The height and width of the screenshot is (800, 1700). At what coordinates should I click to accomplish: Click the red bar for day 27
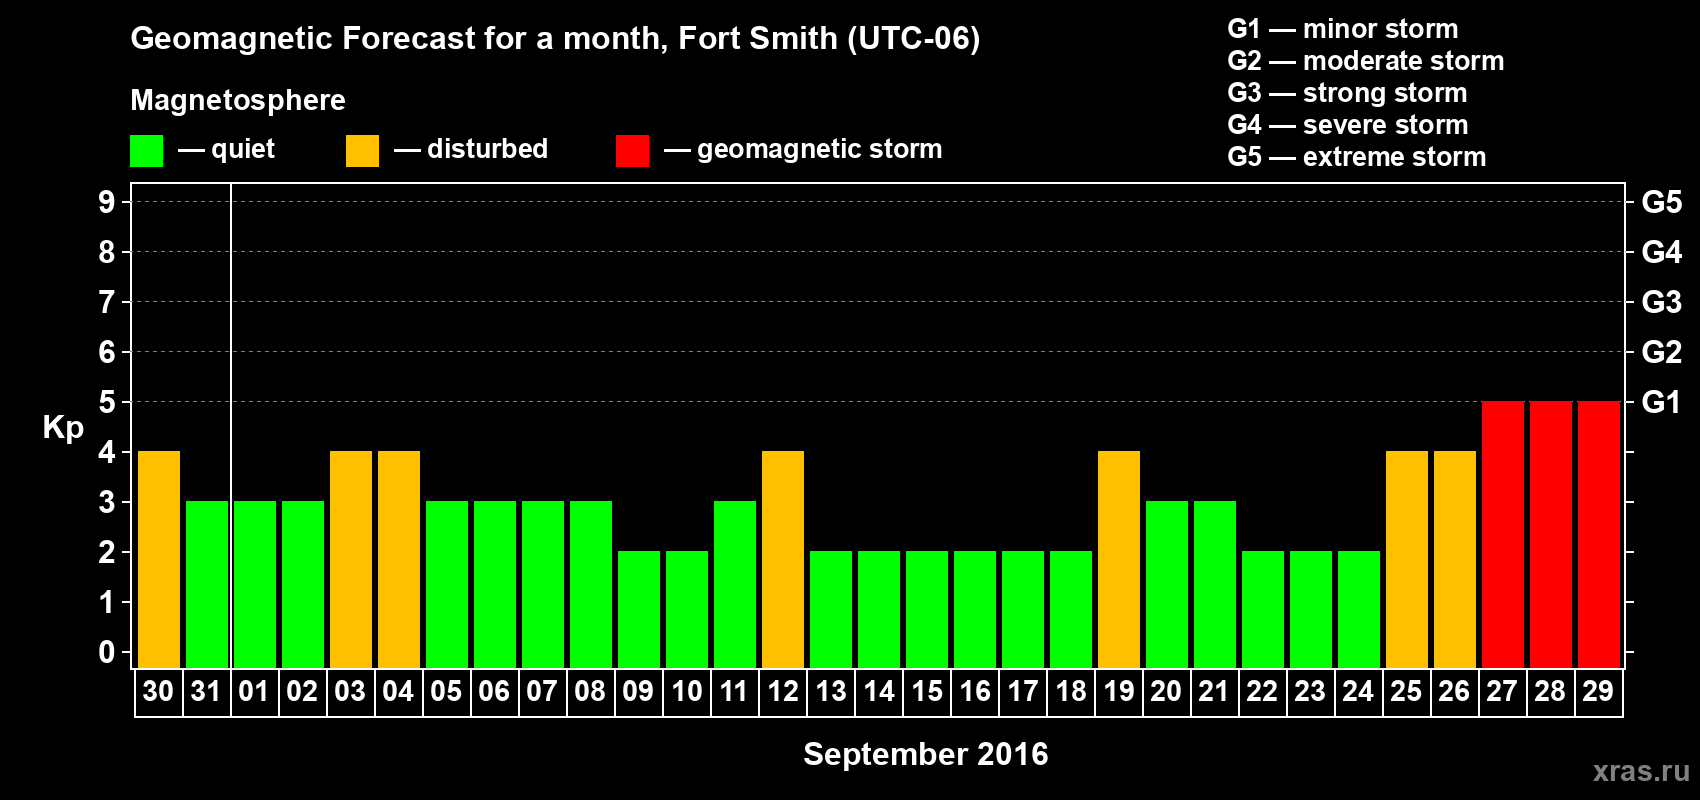pos(1503,534)
